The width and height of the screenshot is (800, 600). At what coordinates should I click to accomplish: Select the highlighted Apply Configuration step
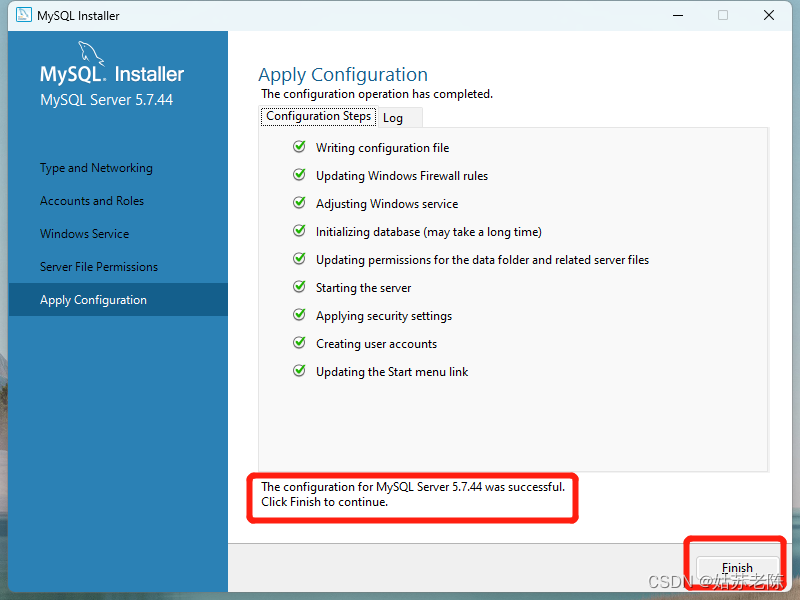(118, 299)
